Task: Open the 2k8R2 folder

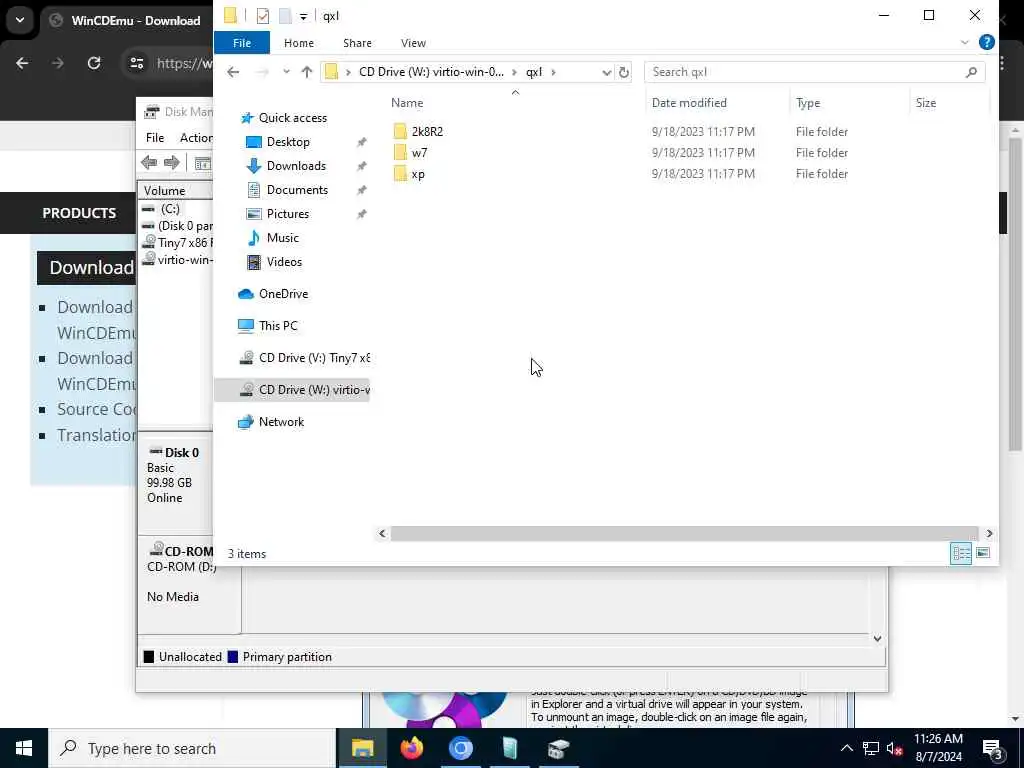Action: coord(427,131)
